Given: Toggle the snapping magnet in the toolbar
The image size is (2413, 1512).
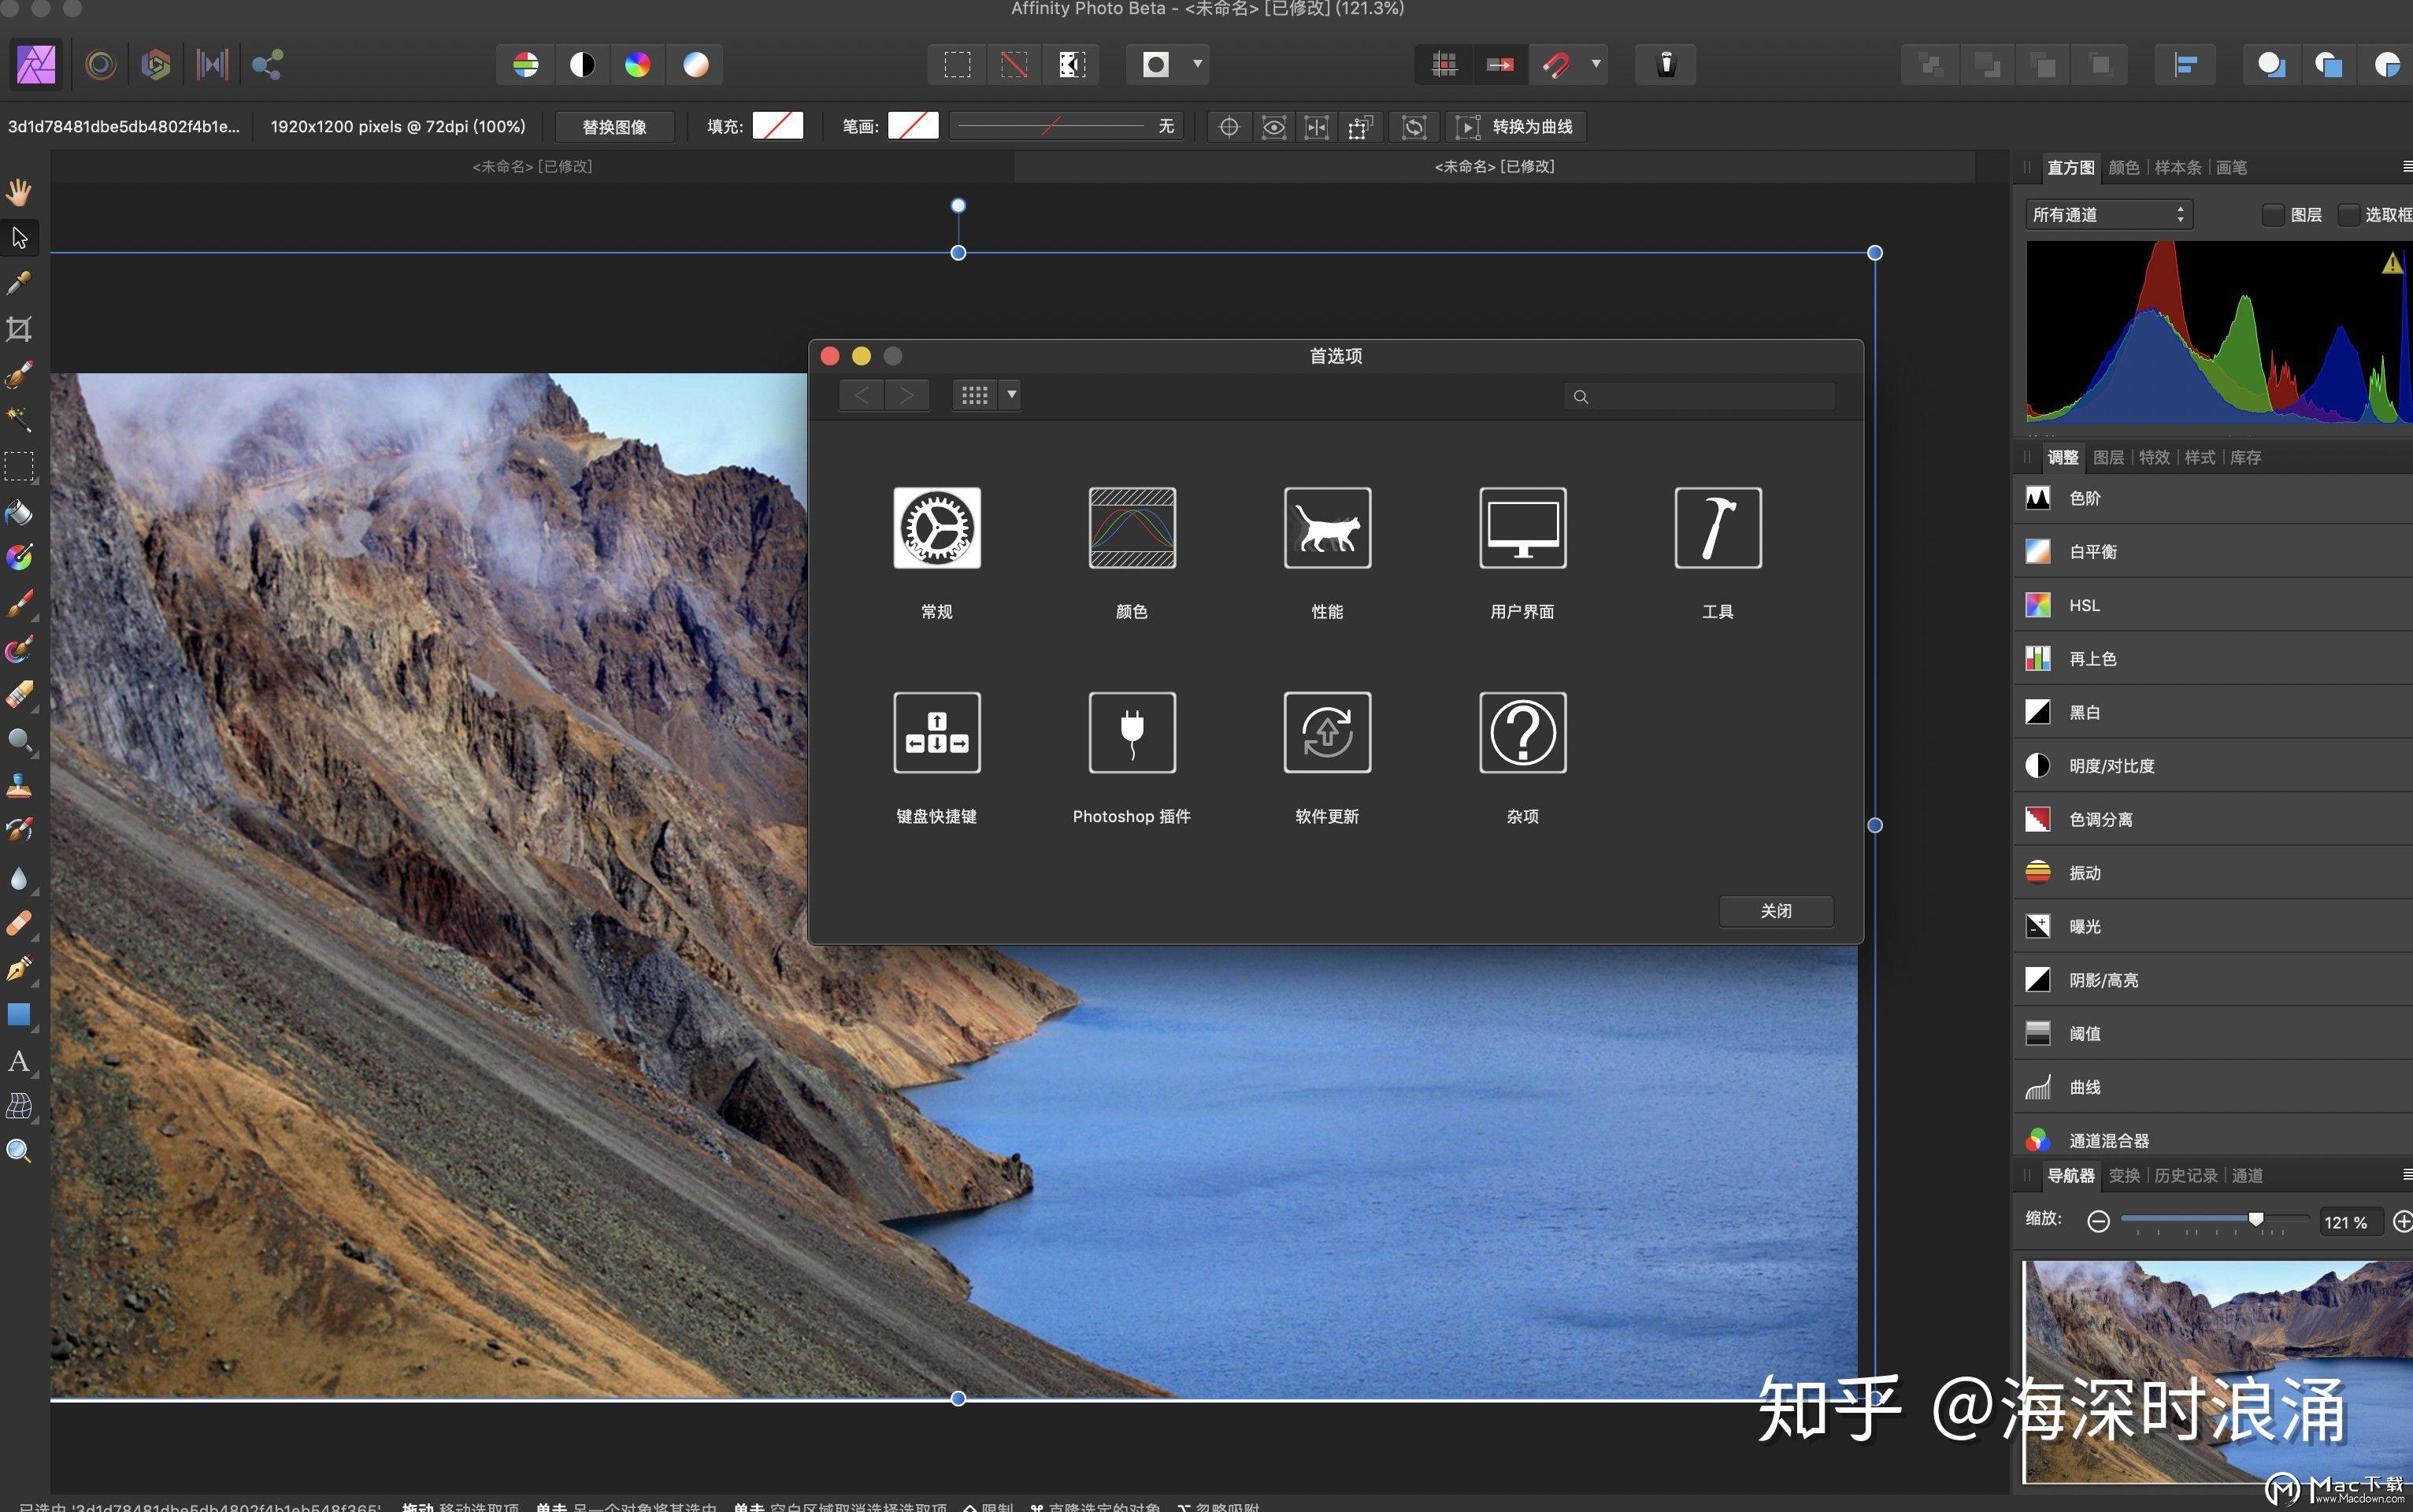Looking at the screenshot, I should (1557, 64).
